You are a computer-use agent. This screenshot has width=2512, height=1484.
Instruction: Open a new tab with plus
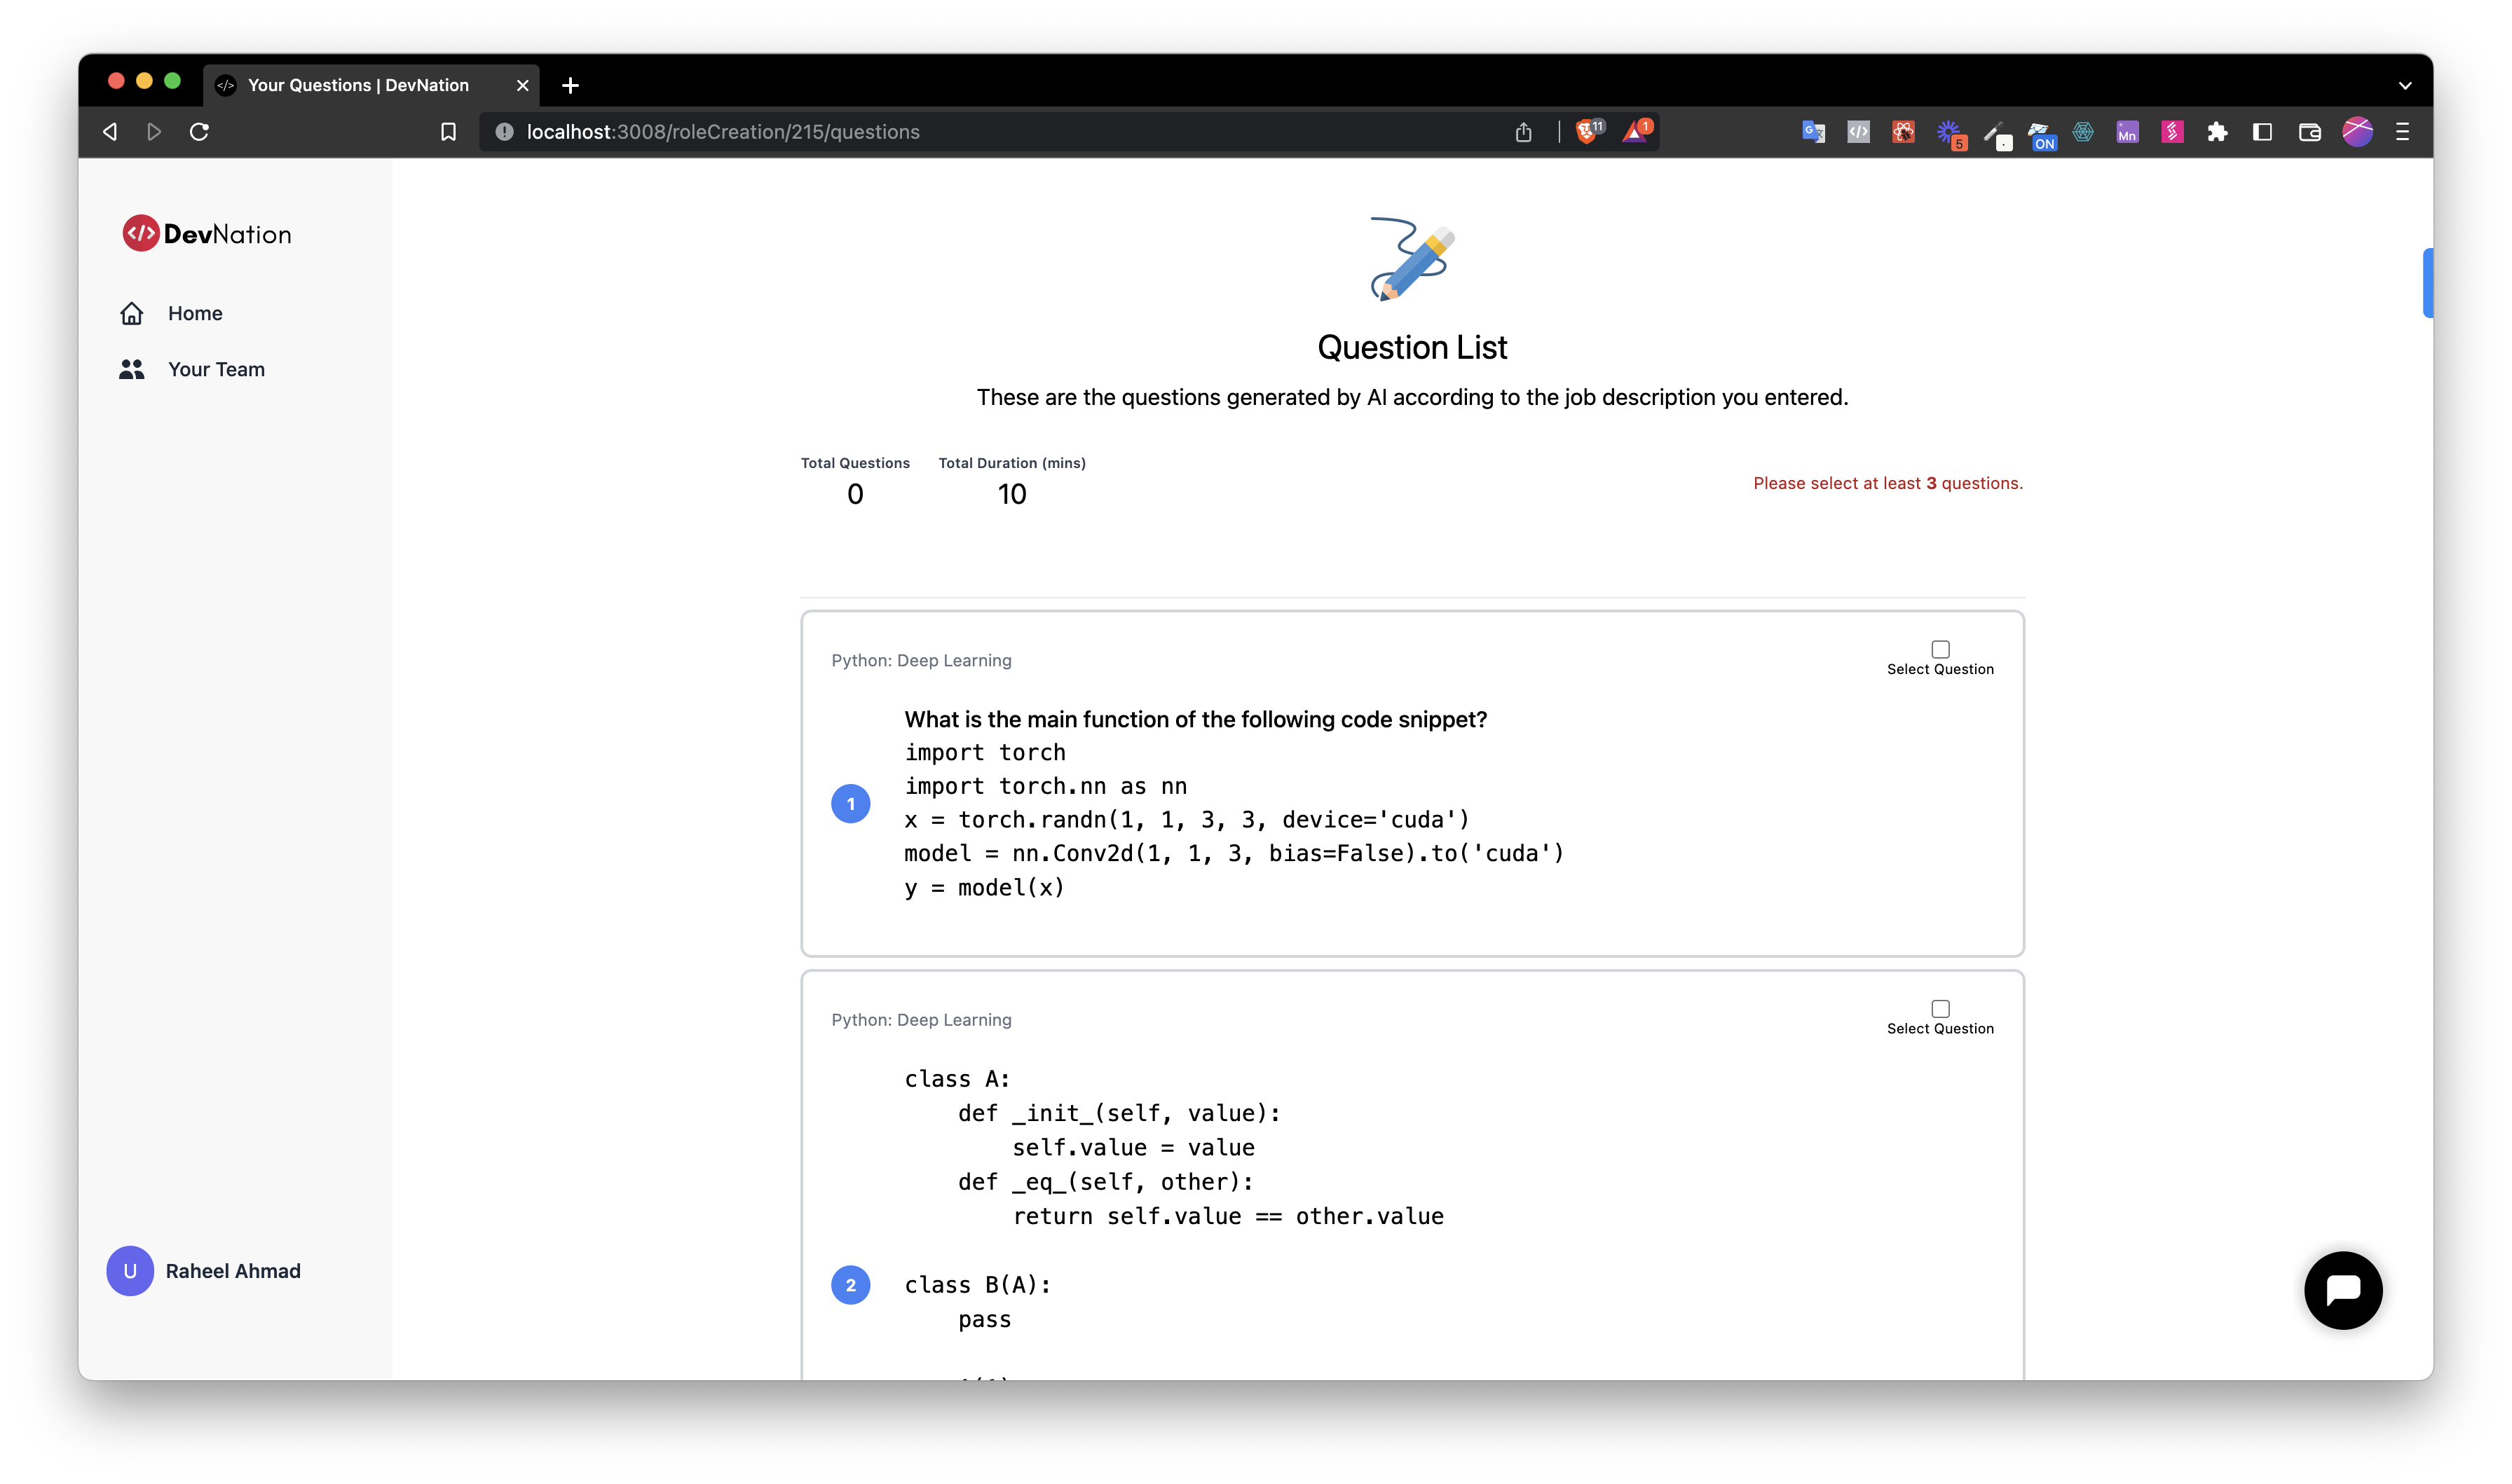[x=570, y=86]
